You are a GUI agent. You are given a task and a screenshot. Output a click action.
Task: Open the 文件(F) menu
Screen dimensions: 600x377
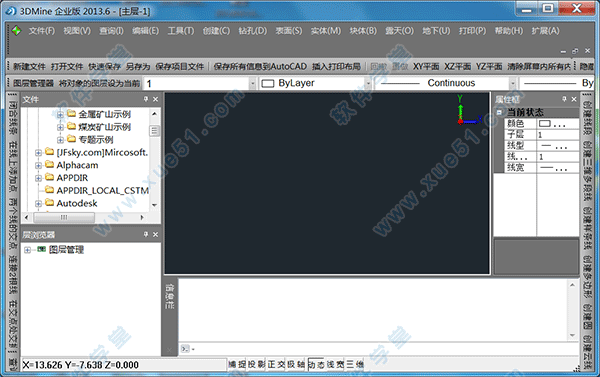click(x=41, y=31)
